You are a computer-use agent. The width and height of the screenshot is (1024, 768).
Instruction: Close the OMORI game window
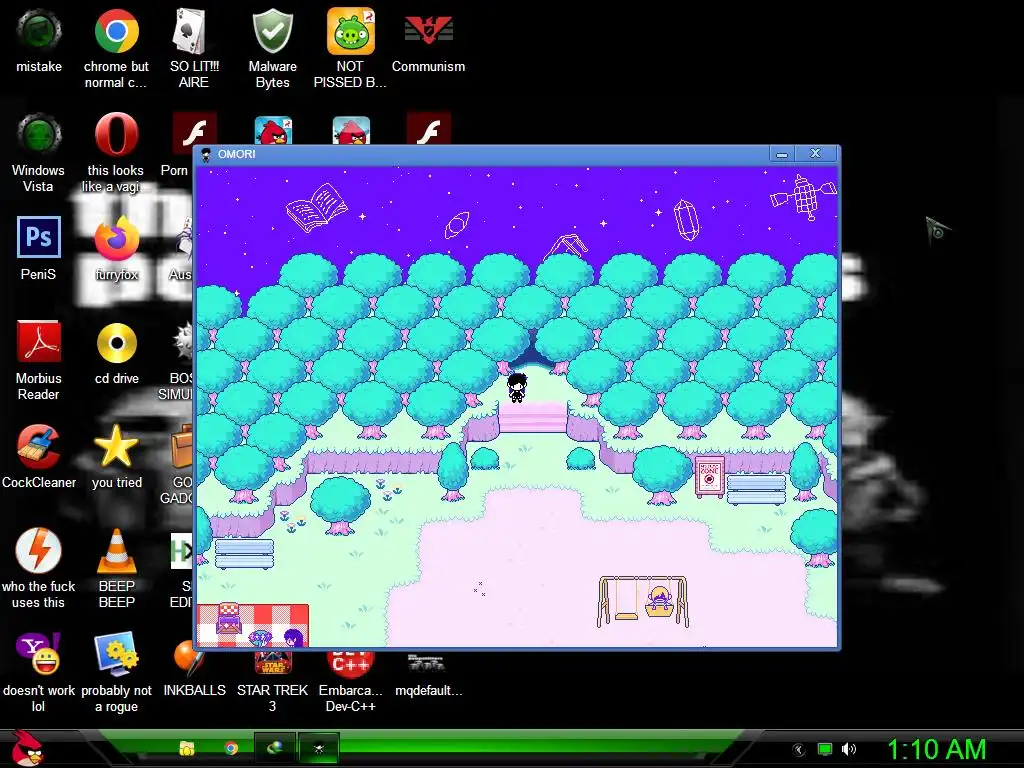tap(815, 154)
